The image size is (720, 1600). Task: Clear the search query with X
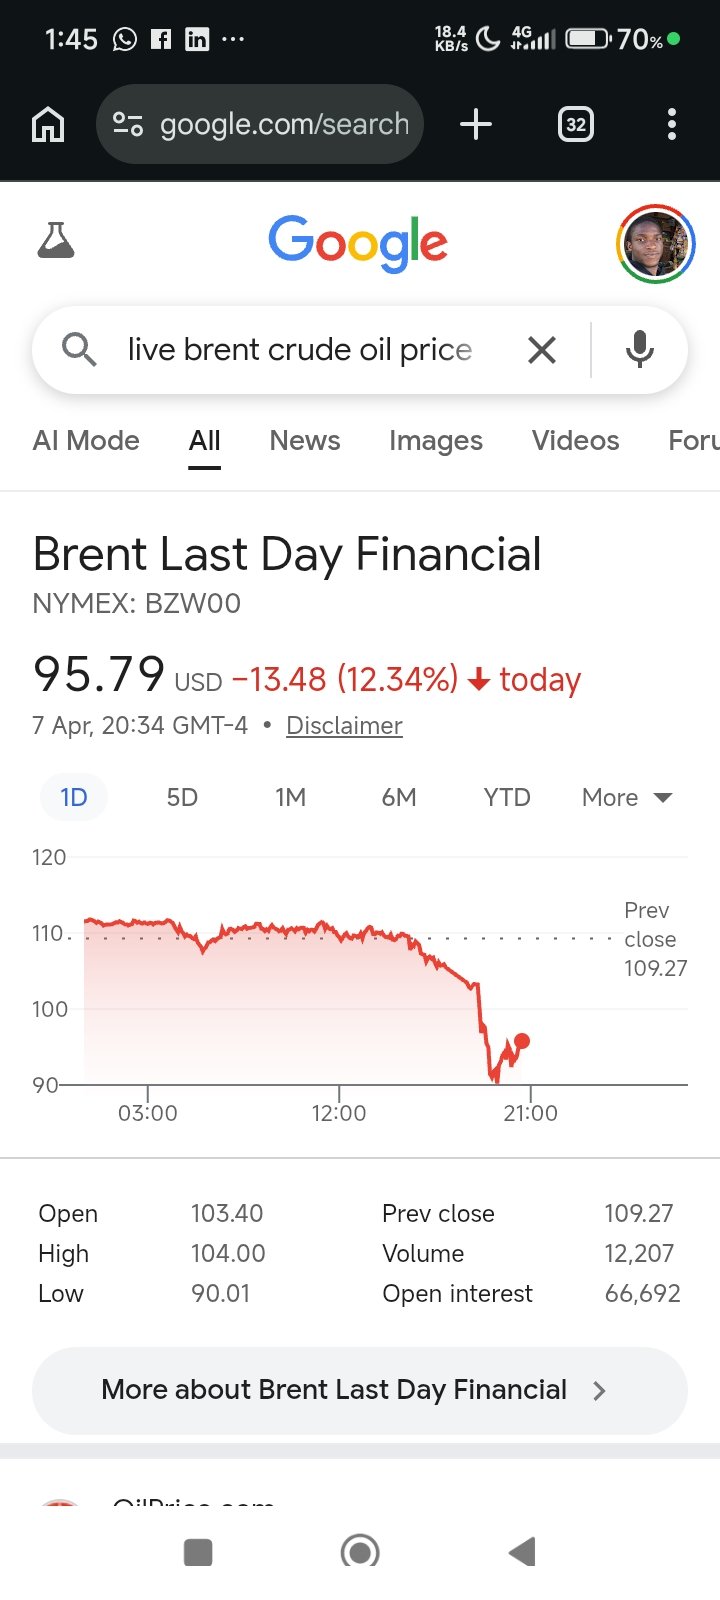click(x=542, y=350)
